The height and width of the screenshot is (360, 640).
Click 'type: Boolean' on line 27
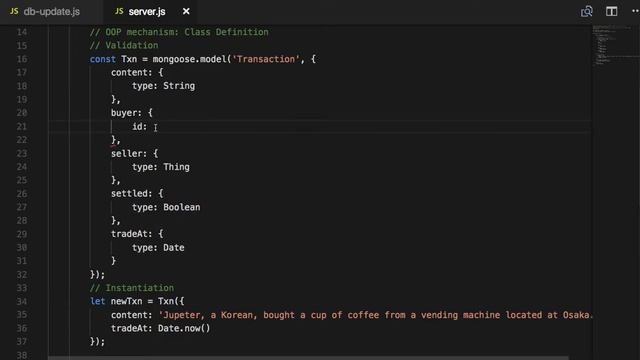coord(166,207)
